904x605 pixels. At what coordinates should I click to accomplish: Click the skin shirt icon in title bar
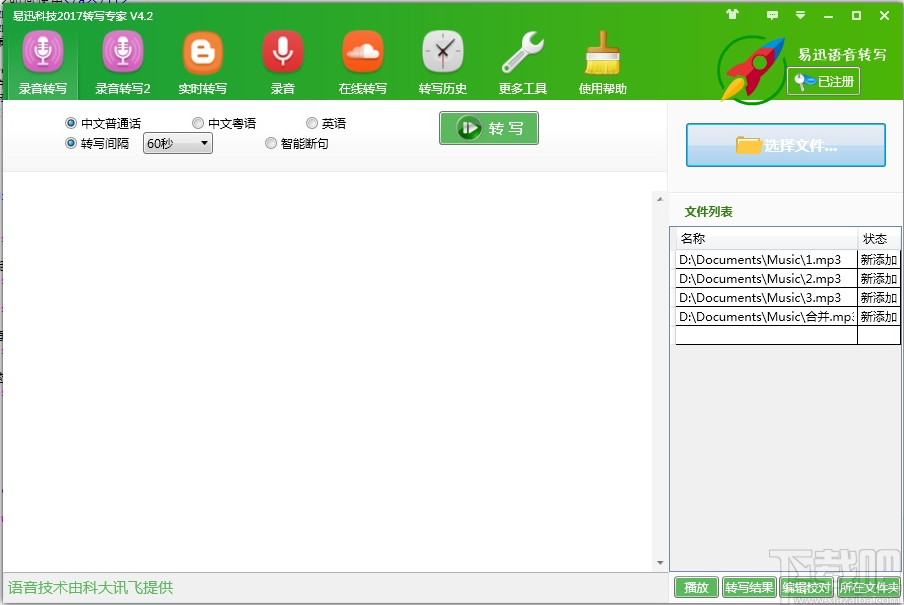pyautogui.click(x=733, y=14)
